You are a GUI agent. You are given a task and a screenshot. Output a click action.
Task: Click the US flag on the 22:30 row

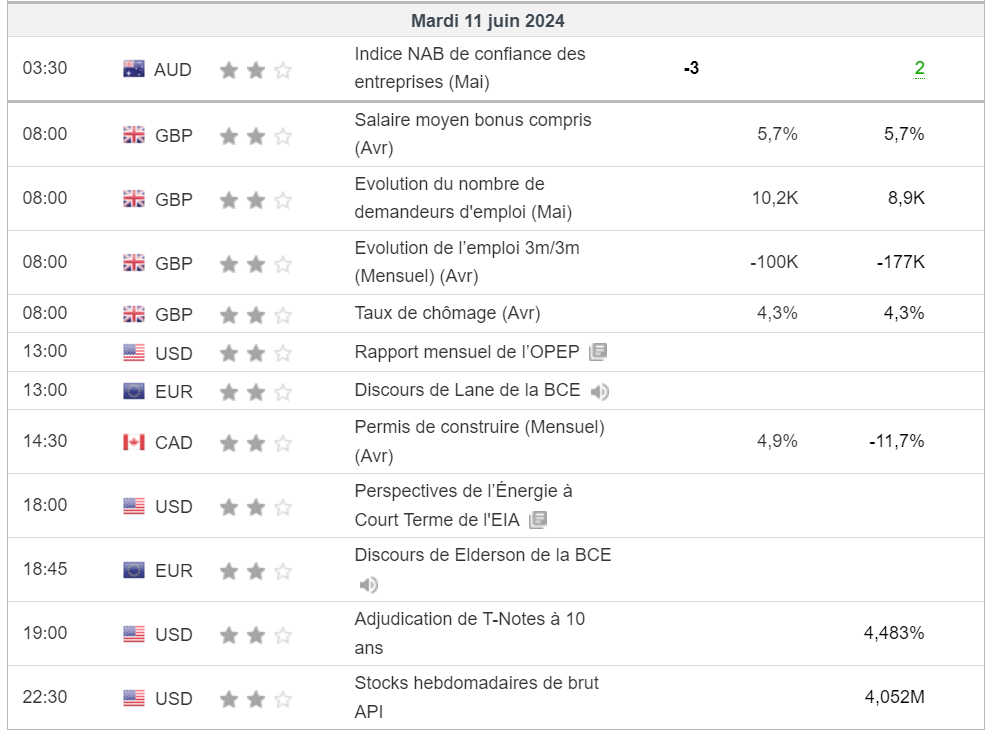click(x=133, y=698)
